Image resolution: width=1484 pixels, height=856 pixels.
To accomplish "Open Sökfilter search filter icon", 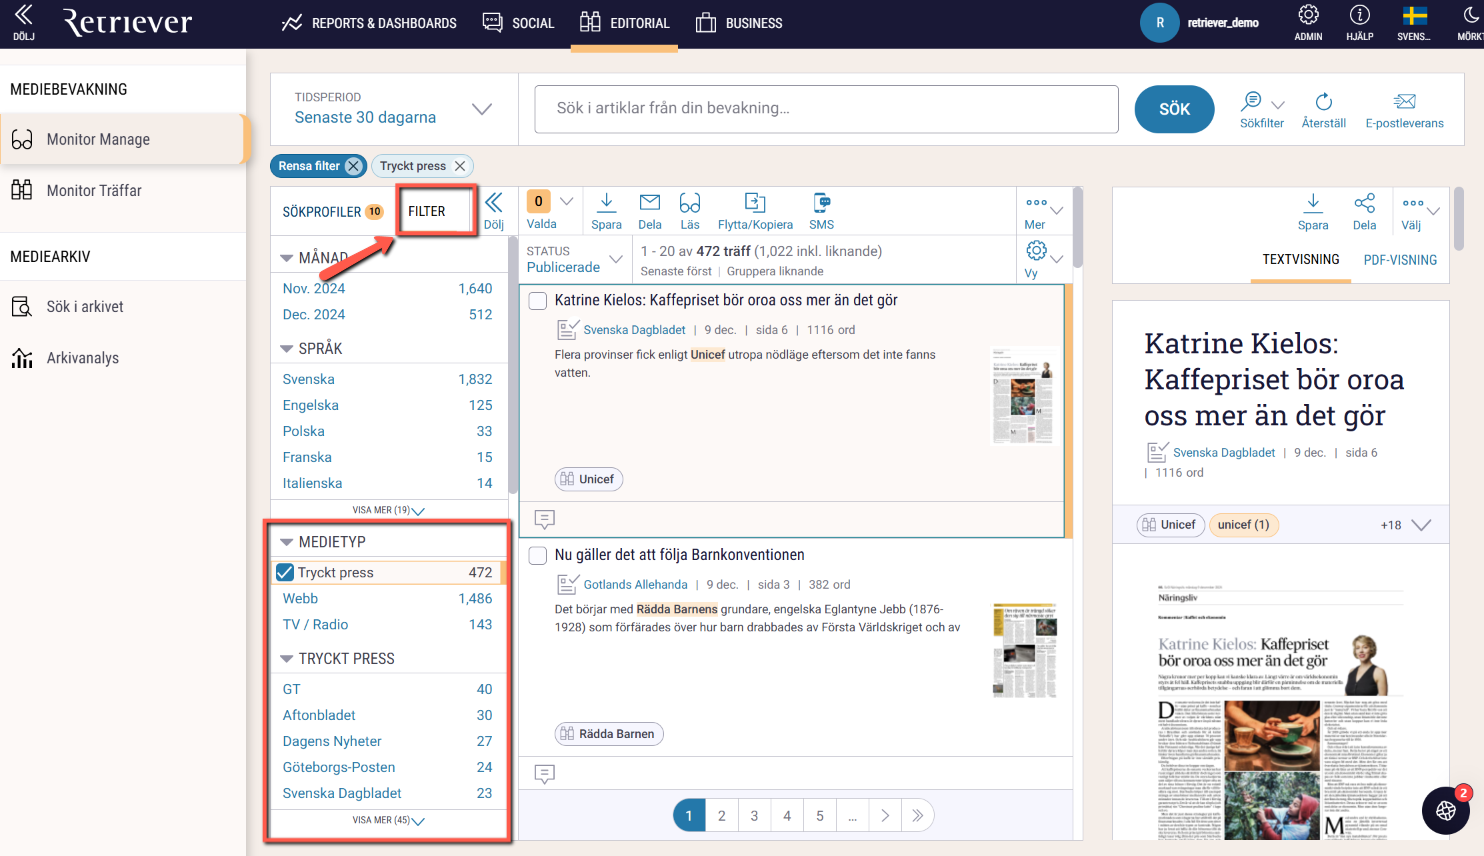I will tap(1262, 109).
